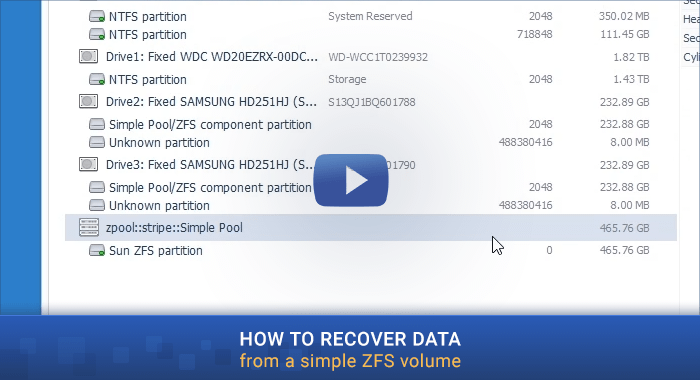The height and width of the screenshot is (380, 700).
Task: Select the Sun ZFS partition entry
Action: (x=371, y=251)
